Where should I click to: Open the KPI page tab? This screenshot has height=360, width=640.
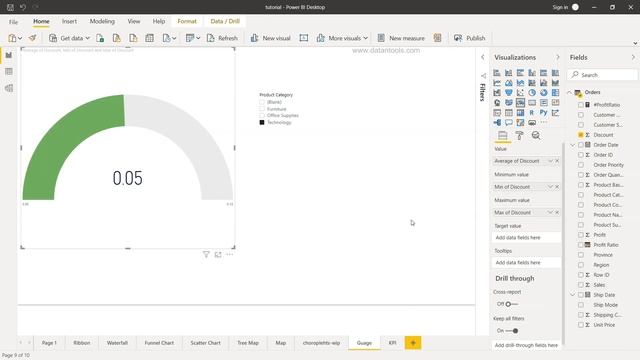(x=393, y=343)
